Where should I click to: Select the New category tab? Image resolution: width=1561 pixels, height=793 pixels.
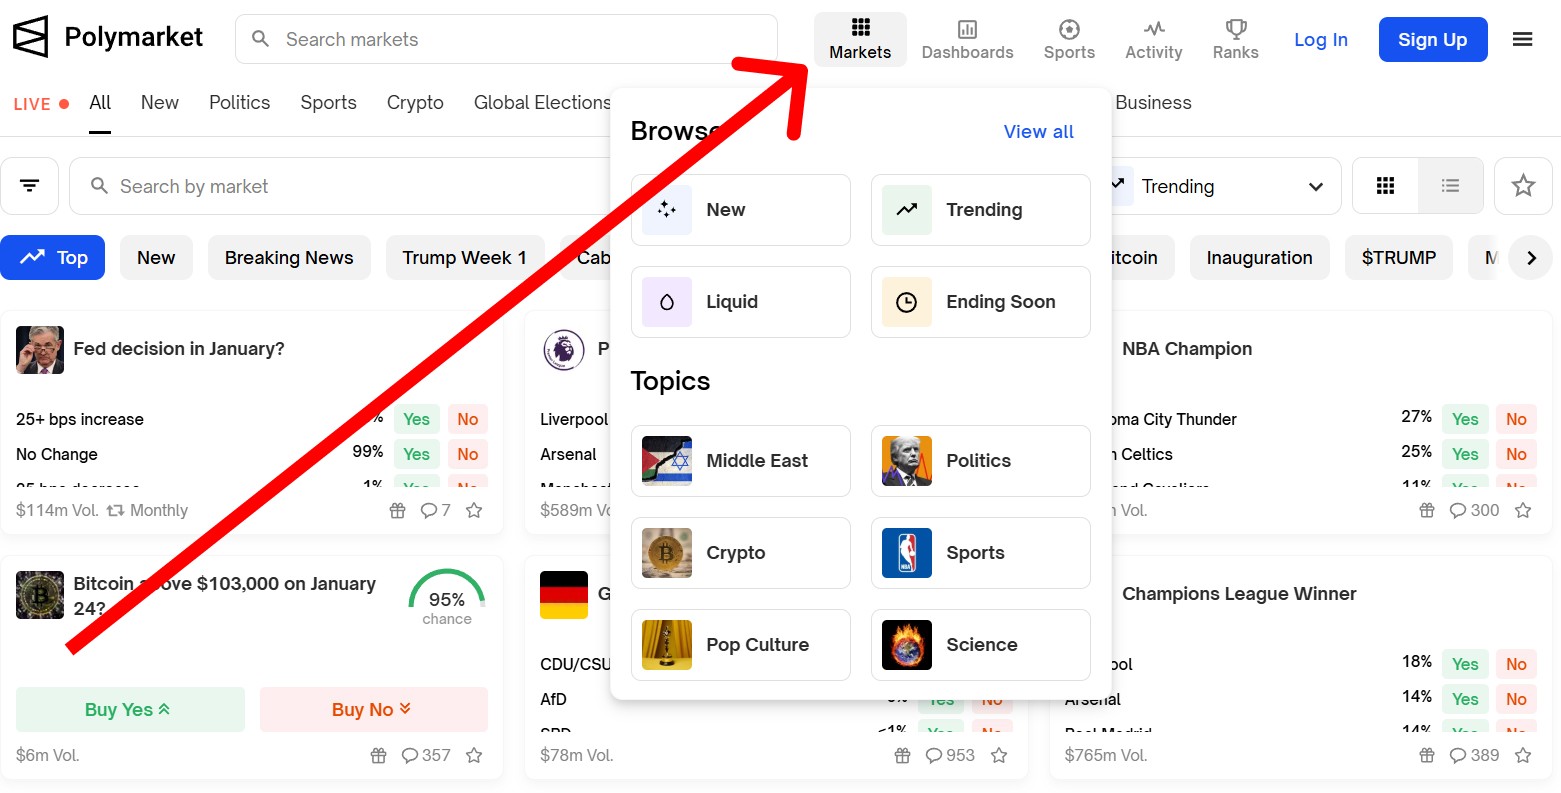coord(160,103)
